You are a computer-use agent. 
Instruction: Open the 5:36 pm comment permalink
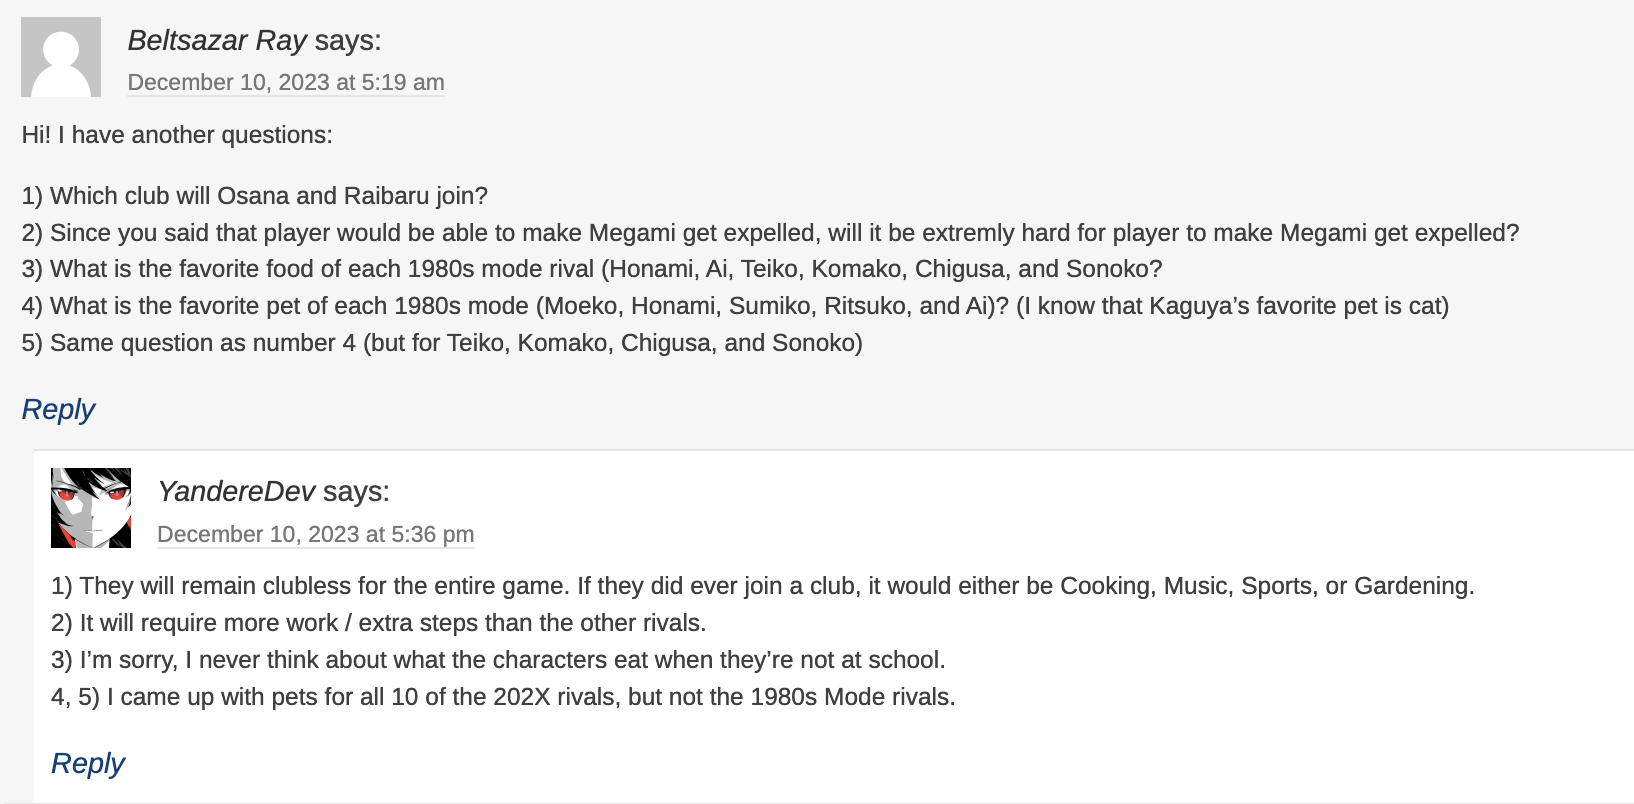pyautogui.click(x=316, y=535)
